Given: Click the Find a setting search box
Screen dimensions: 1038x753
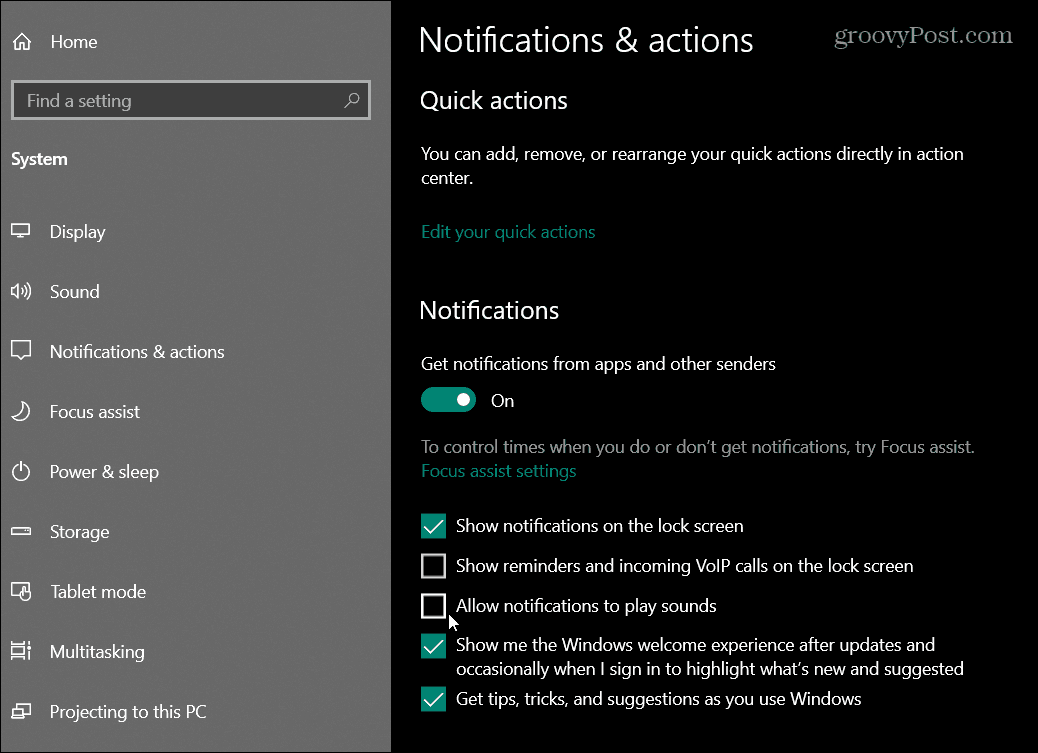Looking at the screenshot, I should click(191, 100).
